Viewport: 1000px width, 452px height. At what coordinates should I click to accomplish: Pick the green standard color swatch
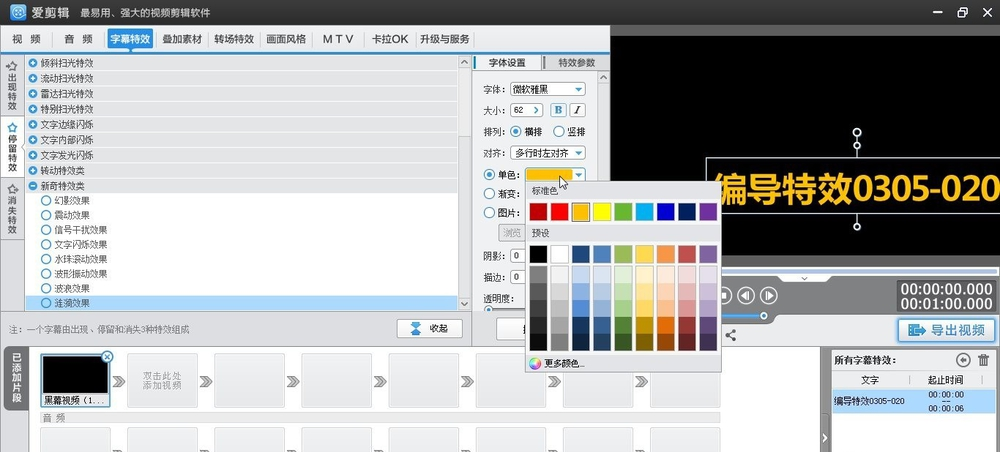(623, 211)
